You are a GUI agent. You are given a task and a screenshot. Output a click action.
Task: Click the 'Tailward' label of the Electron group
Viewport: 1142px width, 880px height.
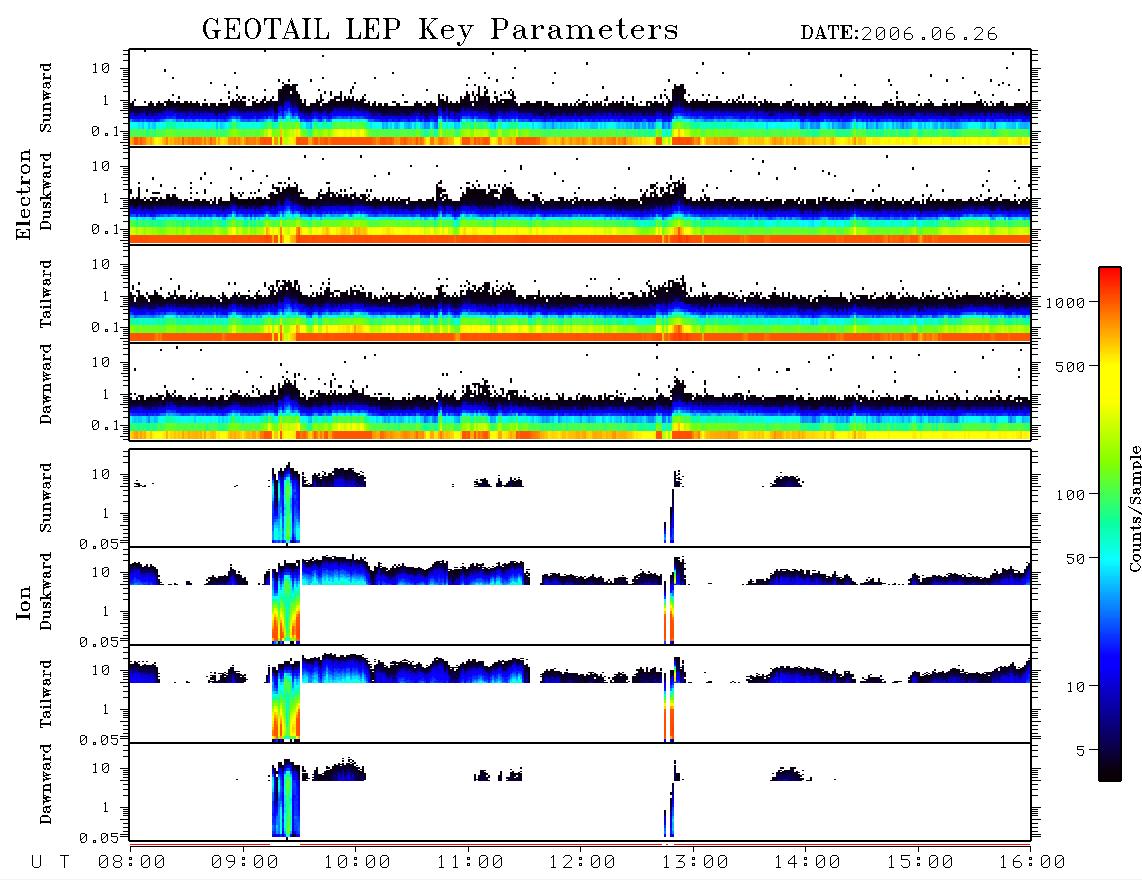(x=46, y=294)
